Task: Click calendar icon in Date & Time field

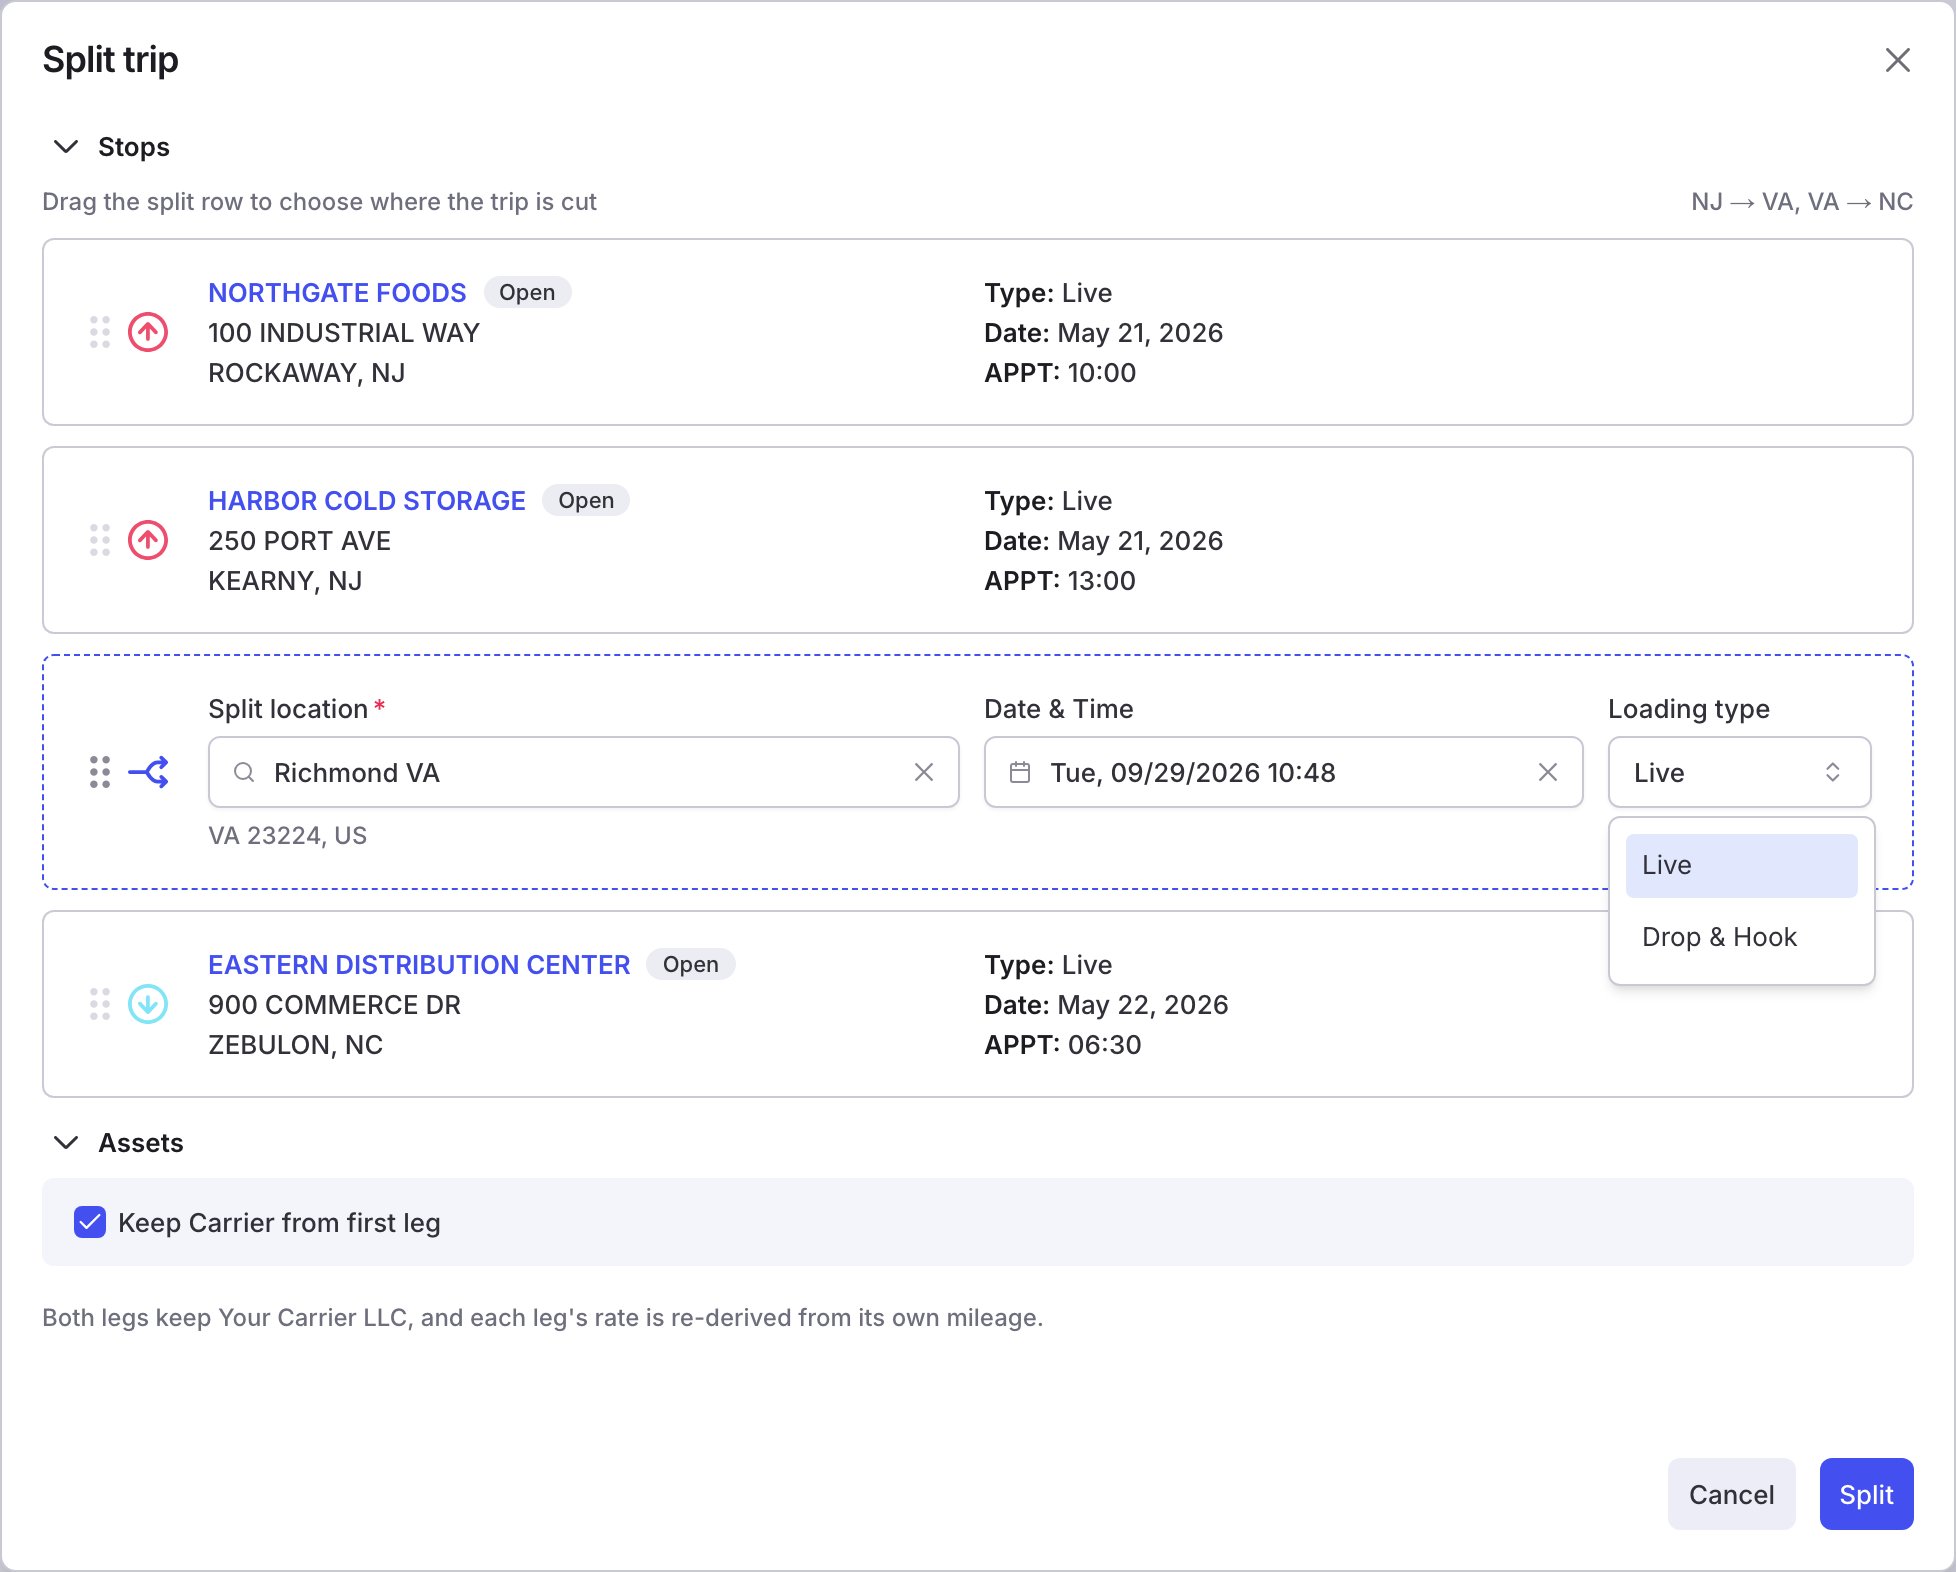Action: [1020, 772]
